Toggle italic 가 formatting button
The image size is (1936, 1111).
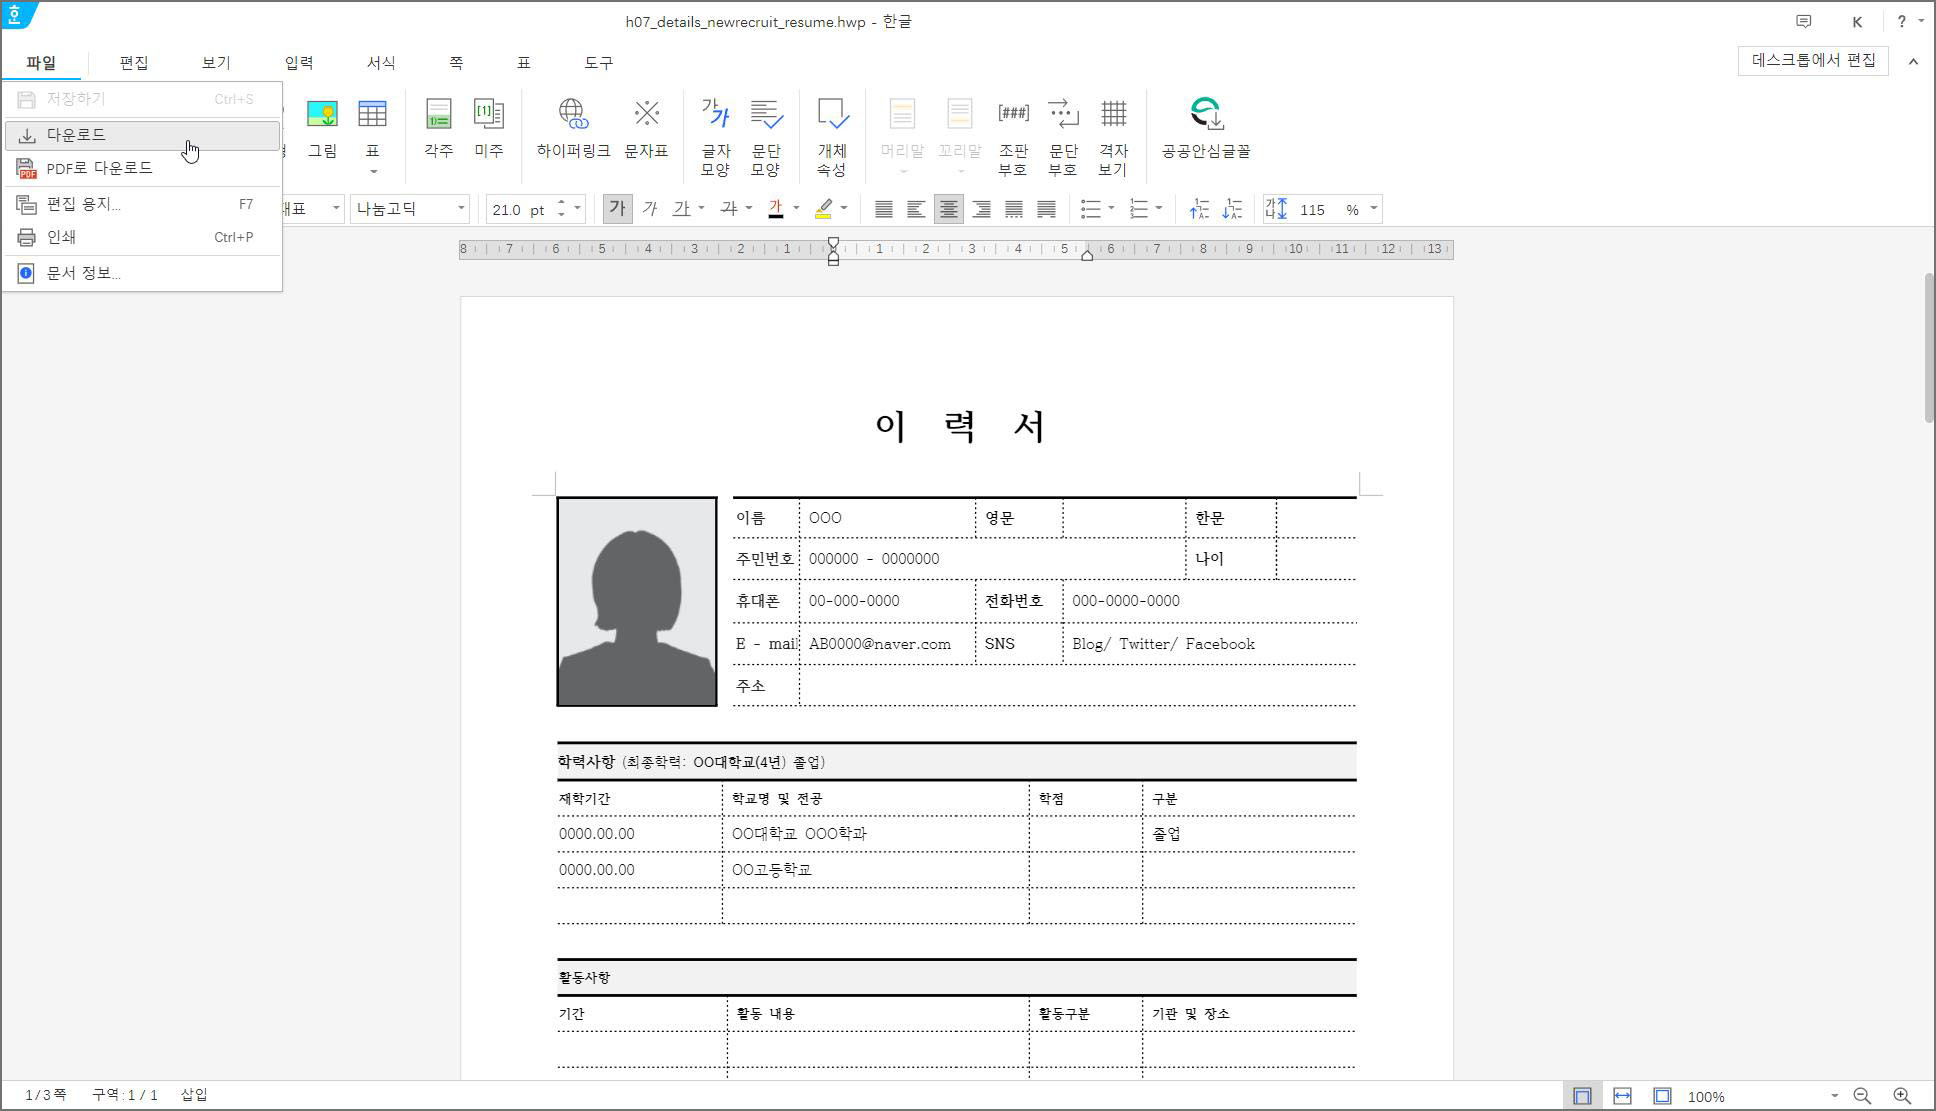(x=649, y=209)
